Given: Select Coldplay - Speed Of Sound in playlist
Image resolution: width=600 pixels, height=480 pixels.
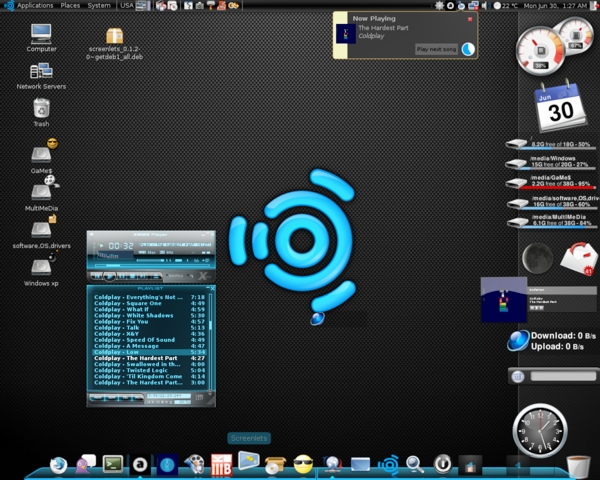Looking at the screenshot, I should [x=149, y=340].
